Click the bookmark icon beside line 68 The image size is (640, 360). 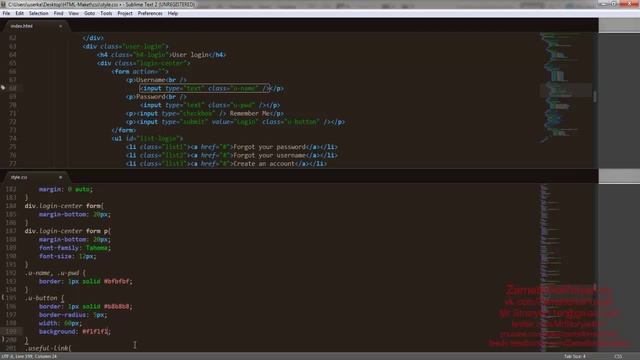pos(3,88)
